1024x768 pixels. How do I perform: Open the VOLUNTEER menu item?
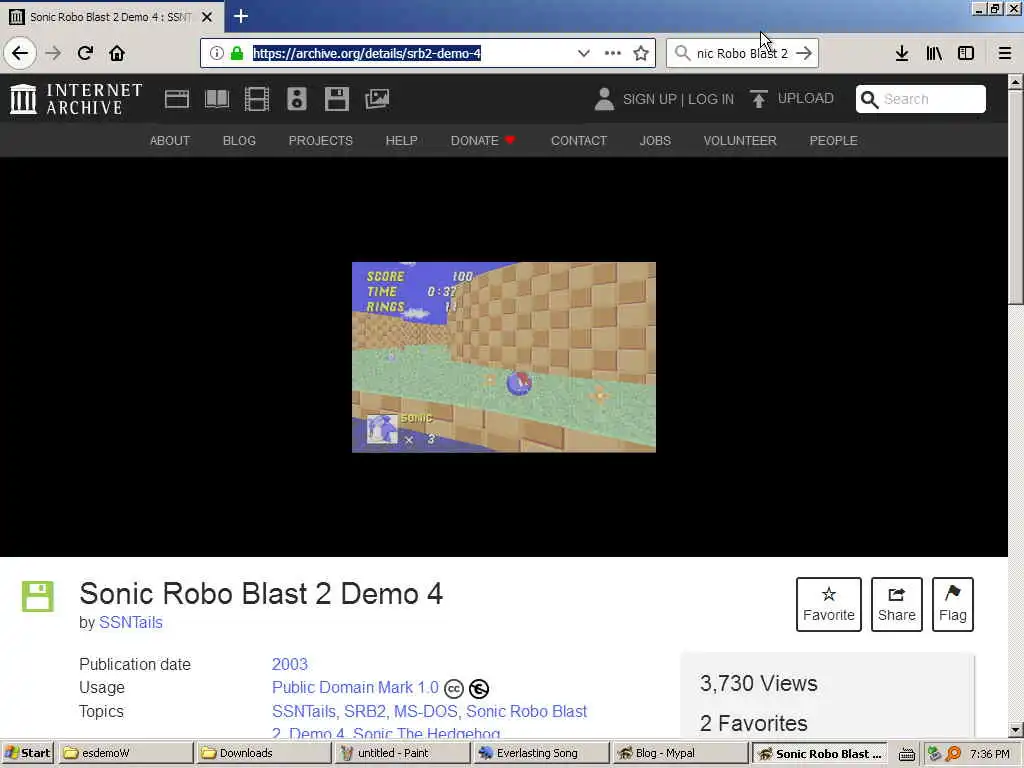coord(740,141)
